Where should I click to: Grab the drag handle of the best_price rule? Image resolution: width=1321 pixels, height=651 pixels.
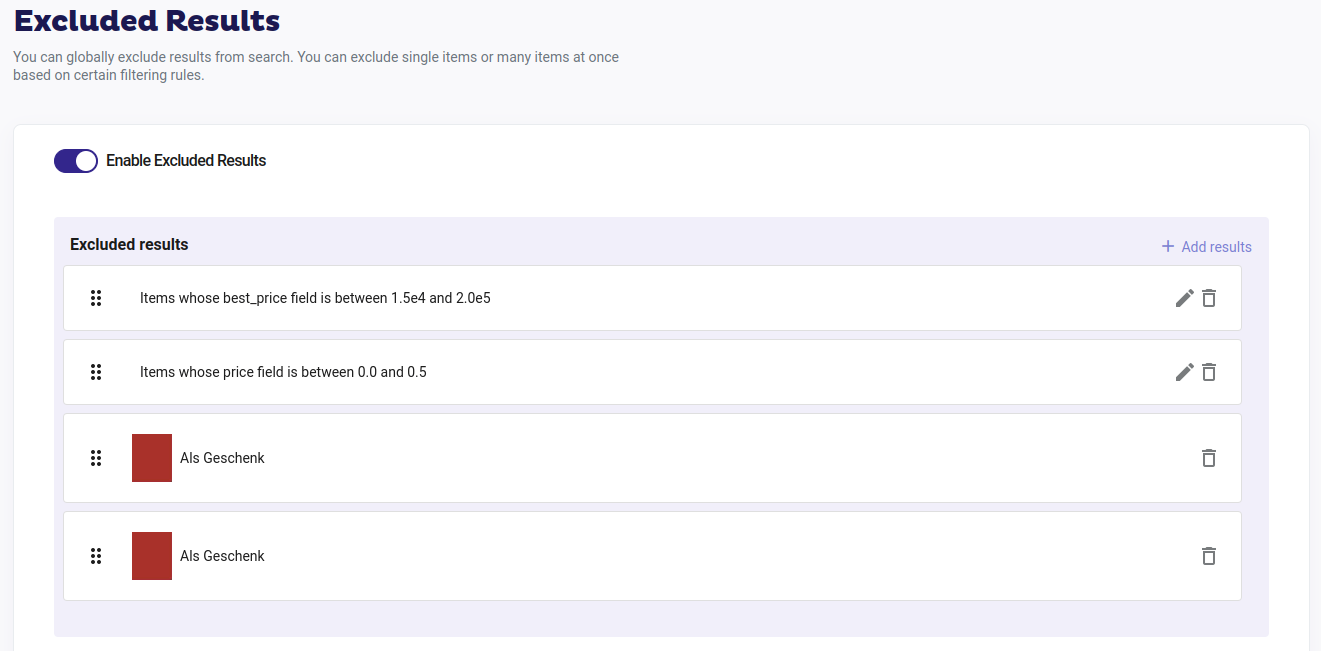(x=96, y=298)
